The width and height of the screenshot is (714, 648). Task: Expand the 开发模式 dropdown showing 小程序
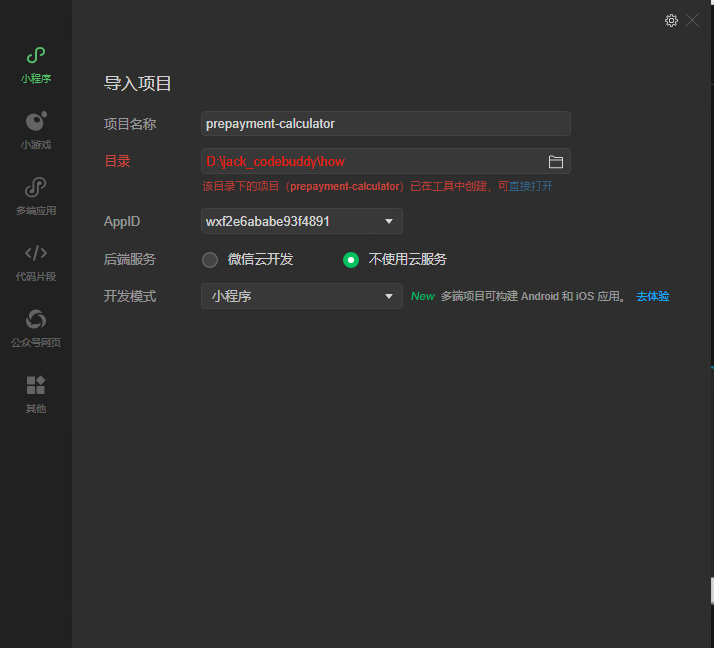(x=301, y=296)
